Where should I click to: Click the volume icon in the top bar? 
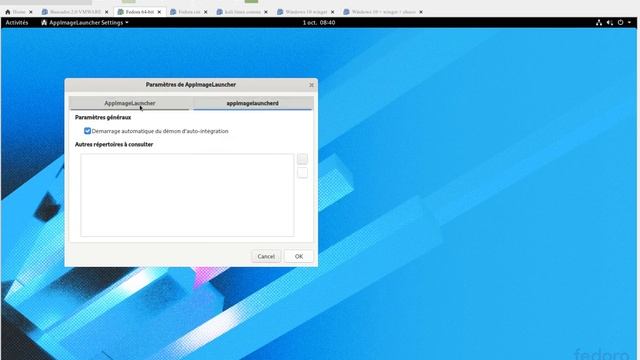(x=610, y=23)
